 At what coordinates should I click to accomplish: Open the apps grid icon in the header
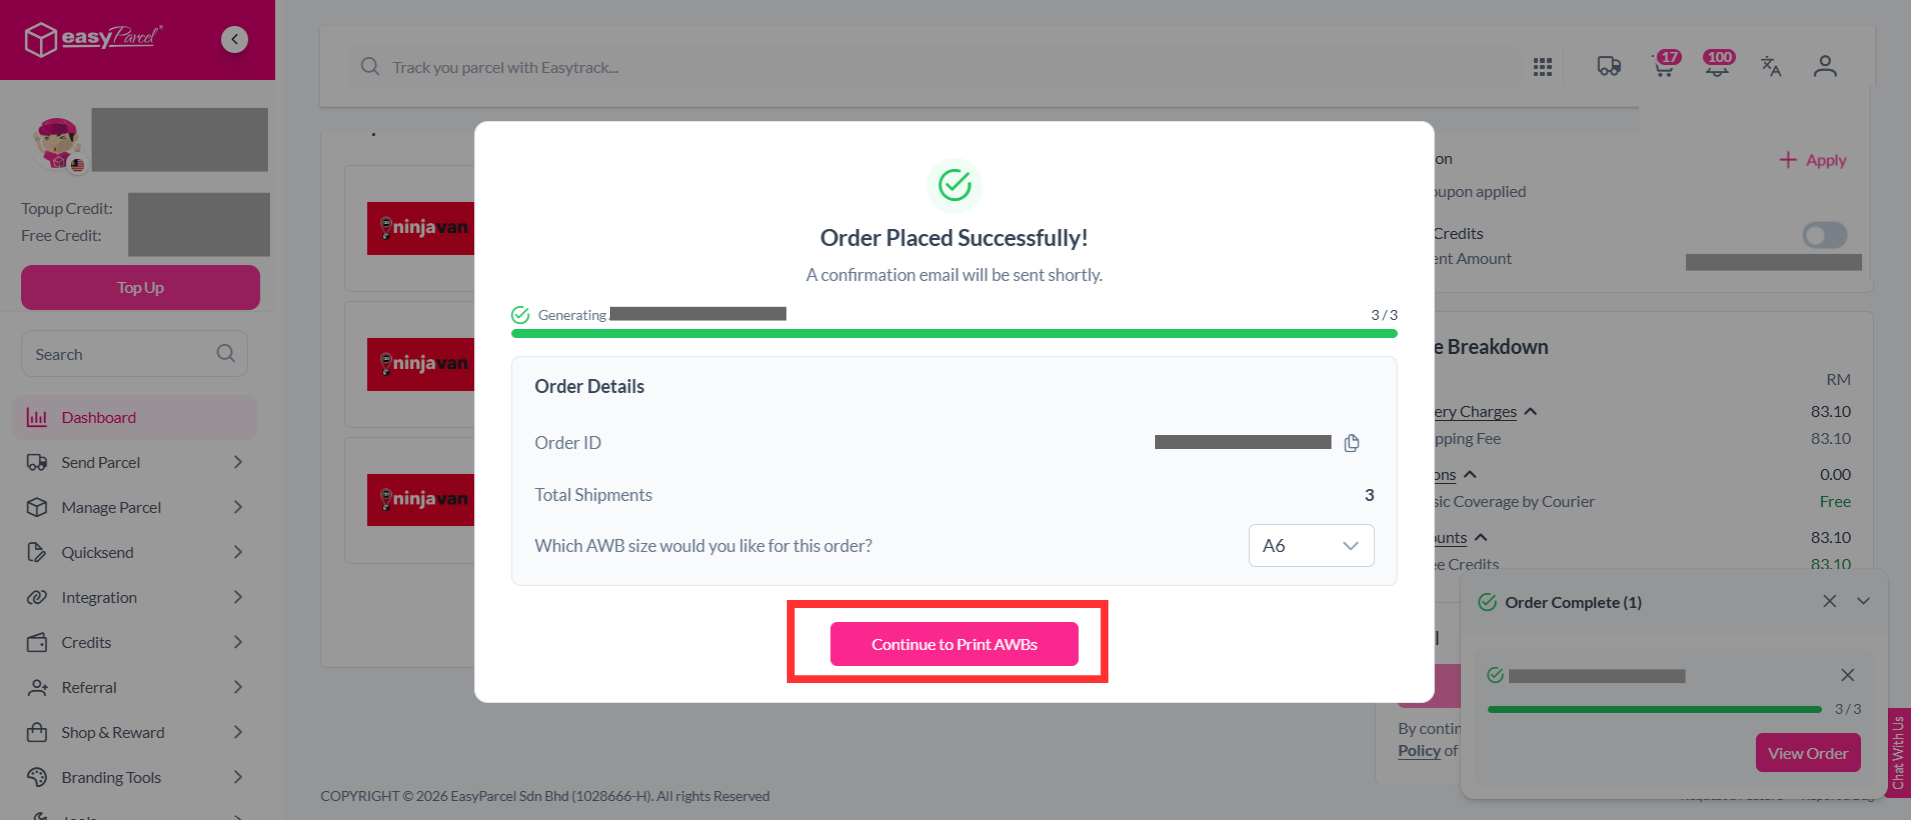coord(1543,67)
